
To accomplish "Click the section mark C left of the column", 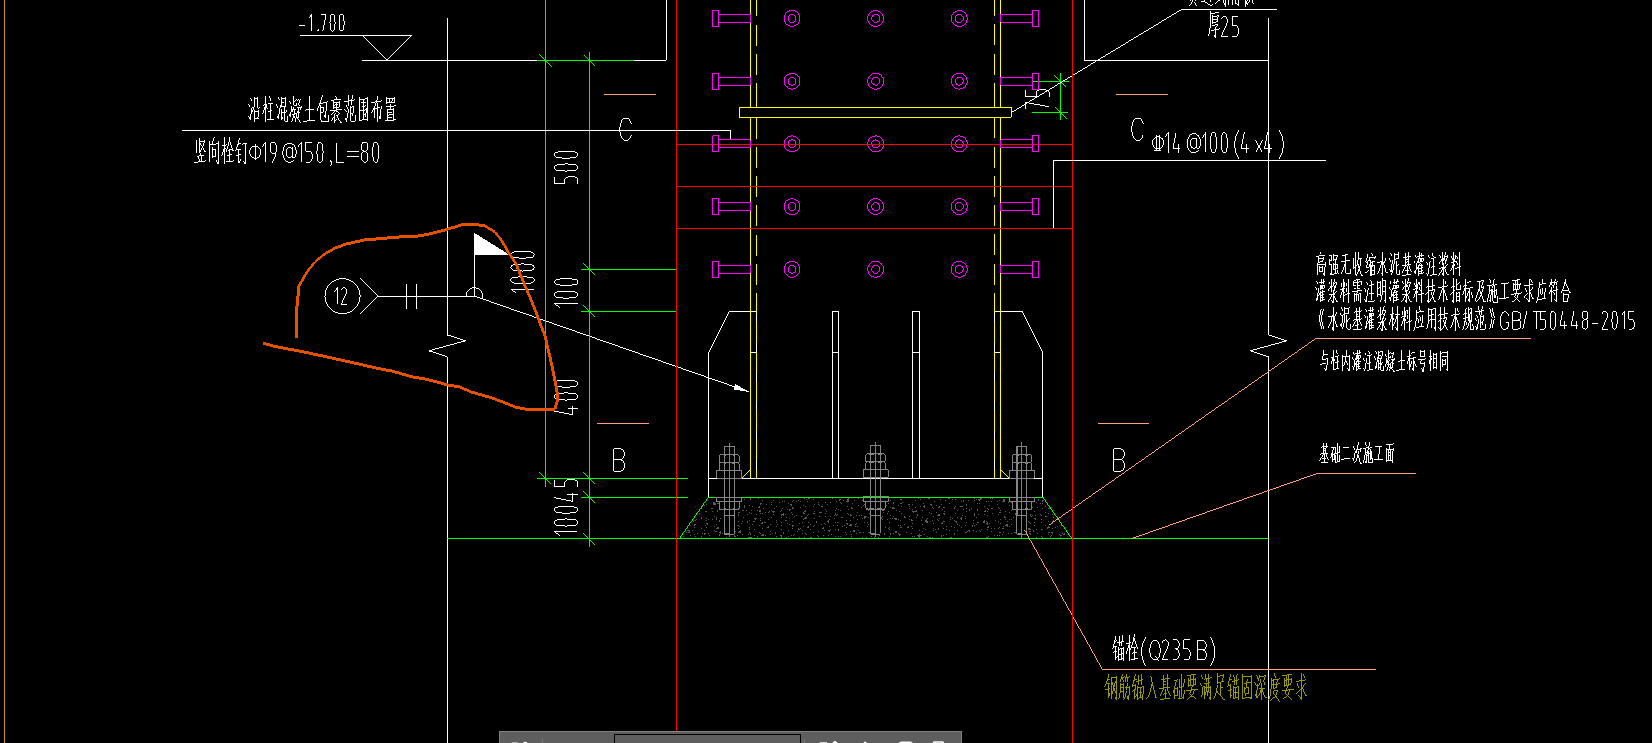I will pos(625,130).
